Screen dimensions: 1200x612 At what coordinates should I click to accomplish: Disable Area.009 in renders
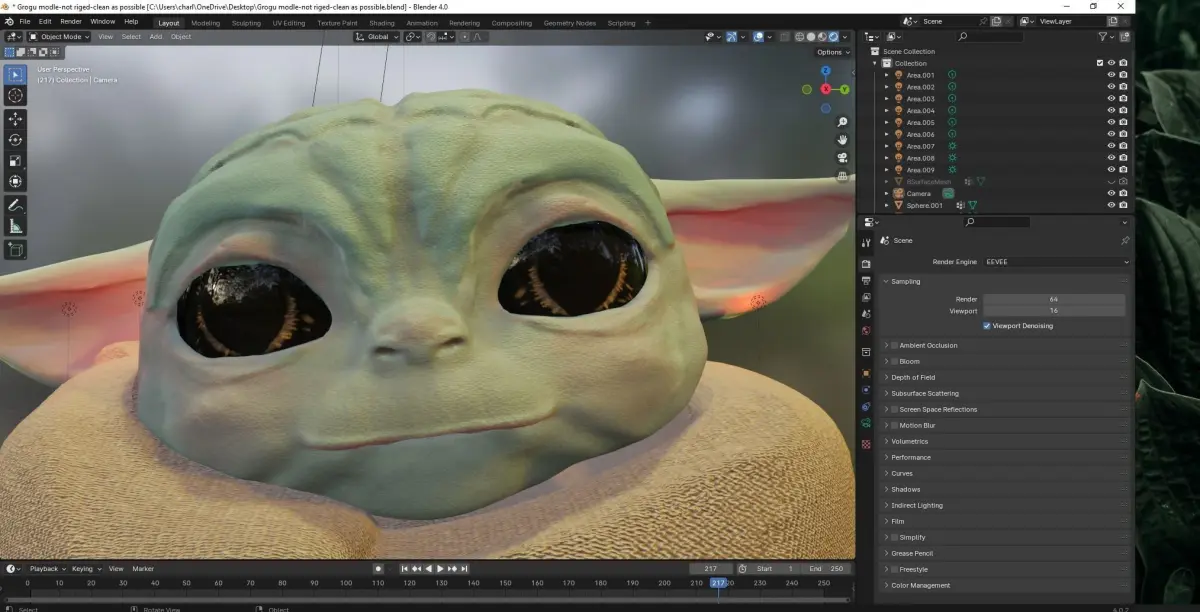(1123, 169)
